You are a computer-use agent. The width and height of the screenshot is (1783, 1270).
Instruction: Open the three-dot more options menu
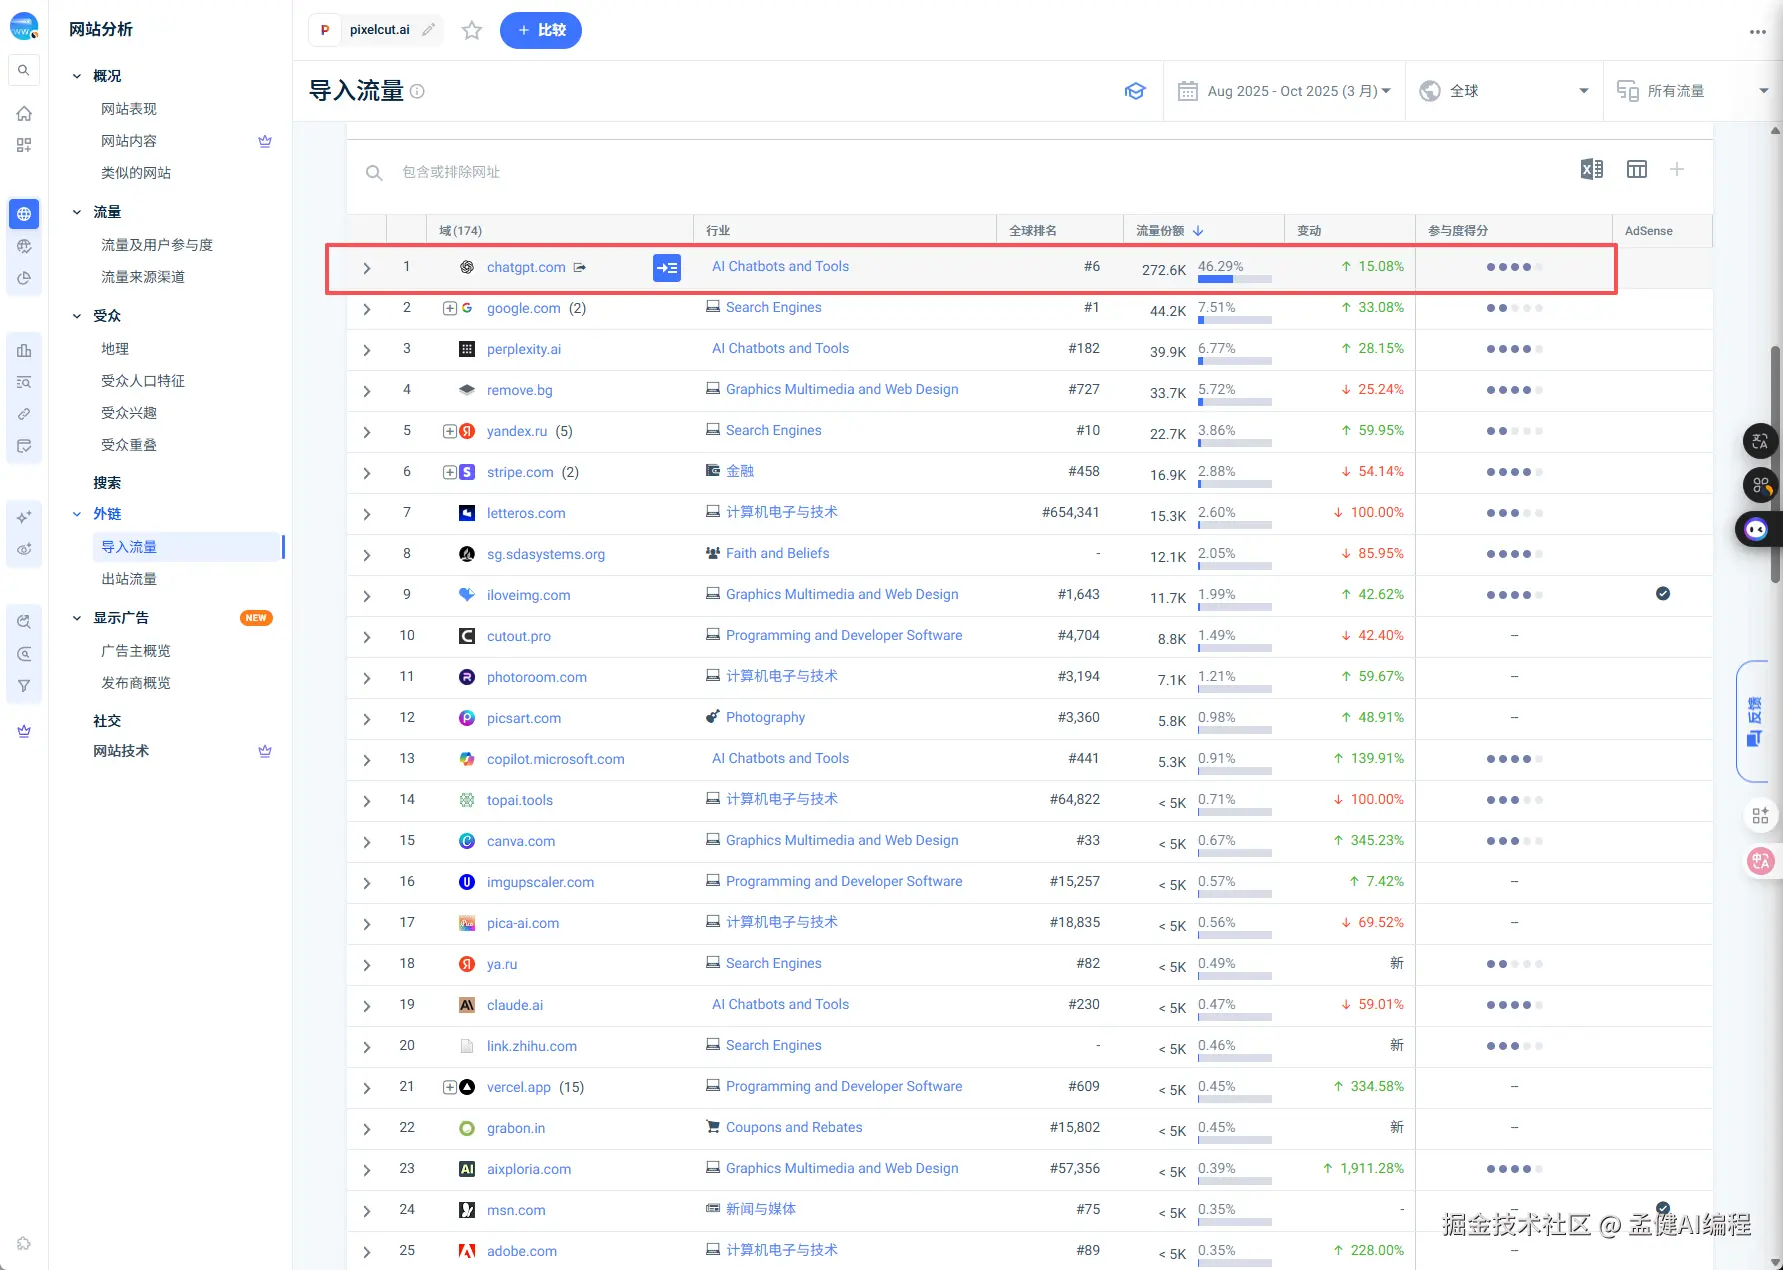point(1757,32)
